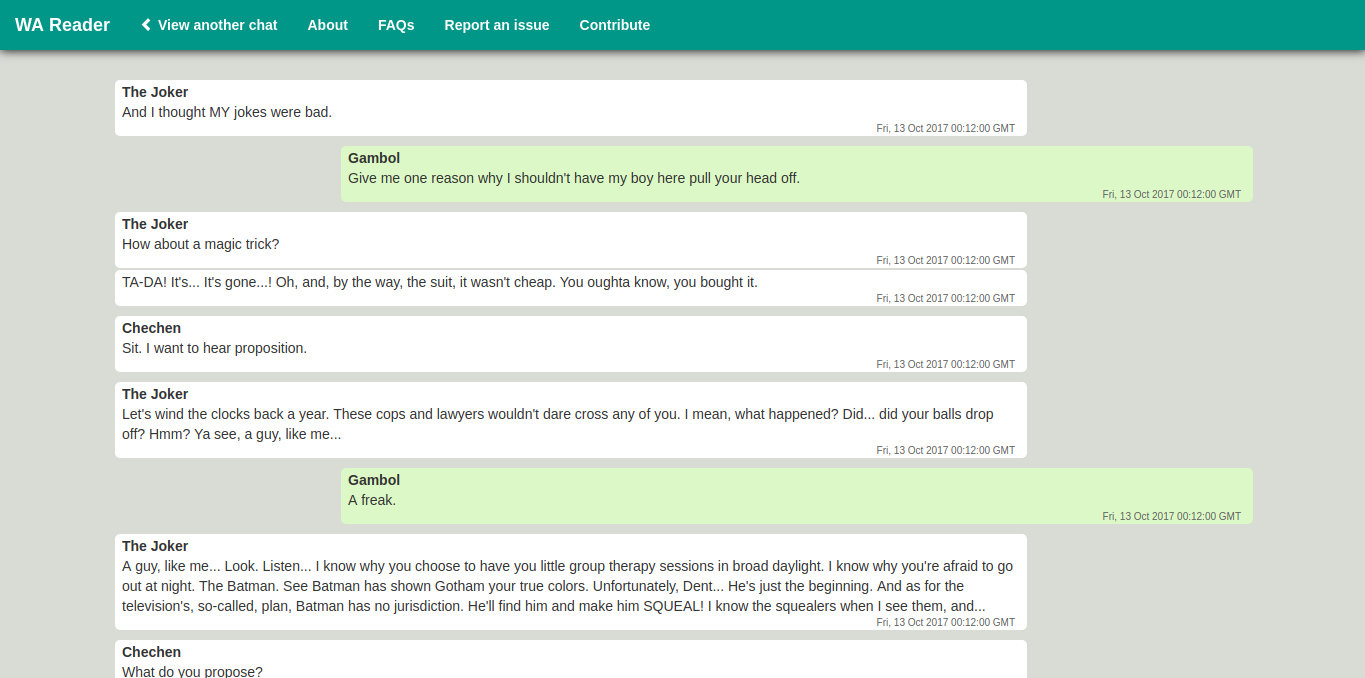Open the About page
The width and height of the screenshot is (1365, 678).
pyautogui.click(x=328, y=25)
